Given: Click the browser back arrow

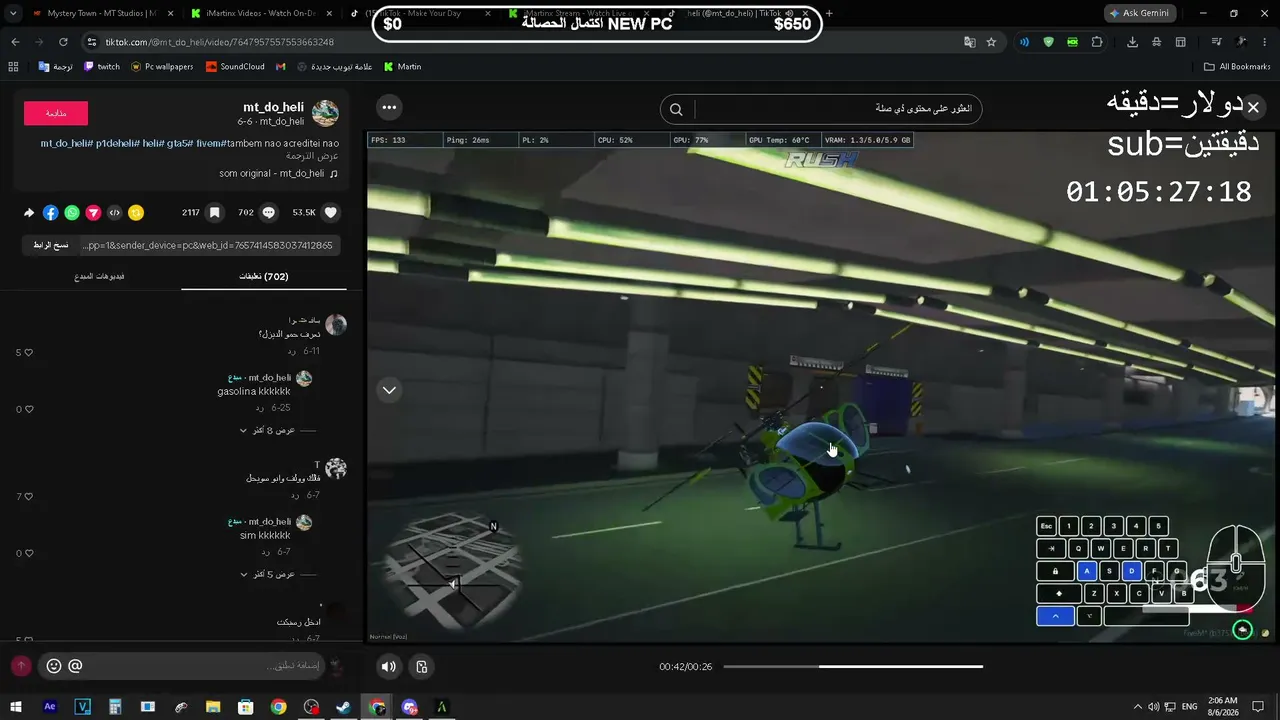Looking at the screenshot, I should 15,42.
